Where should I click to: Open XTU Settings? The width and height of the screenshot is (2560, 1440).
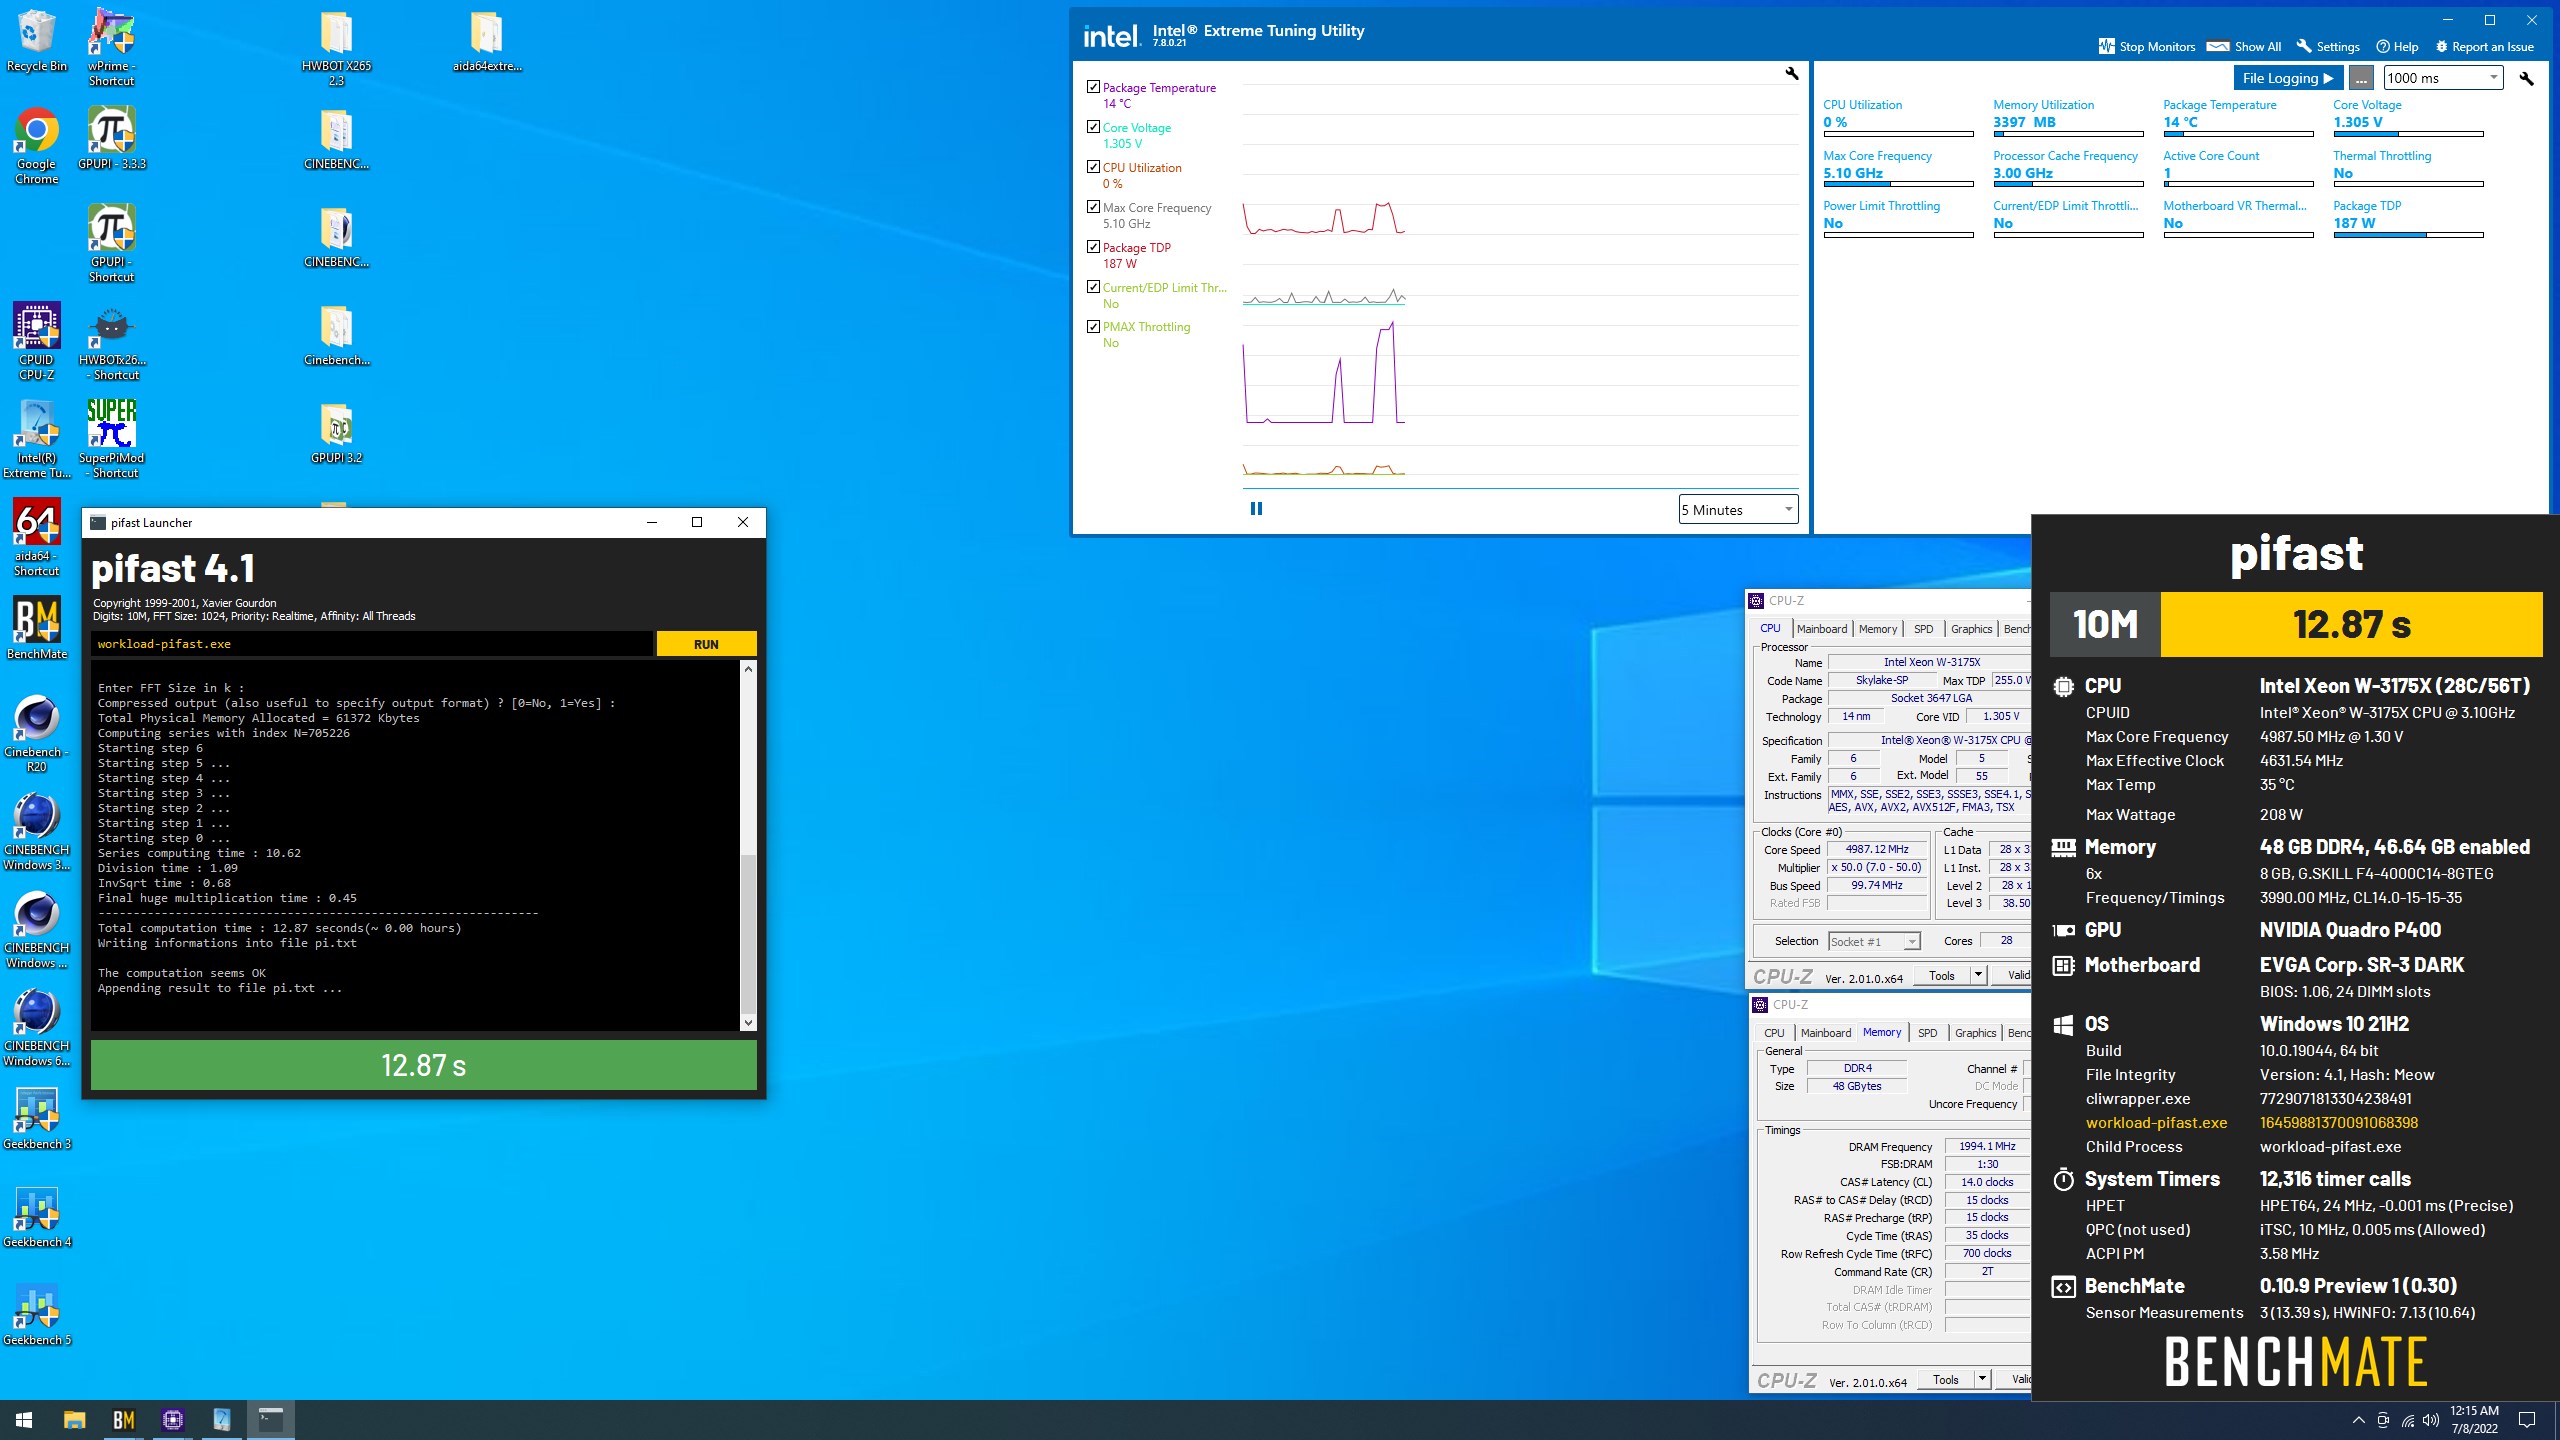coord(2328,46)
